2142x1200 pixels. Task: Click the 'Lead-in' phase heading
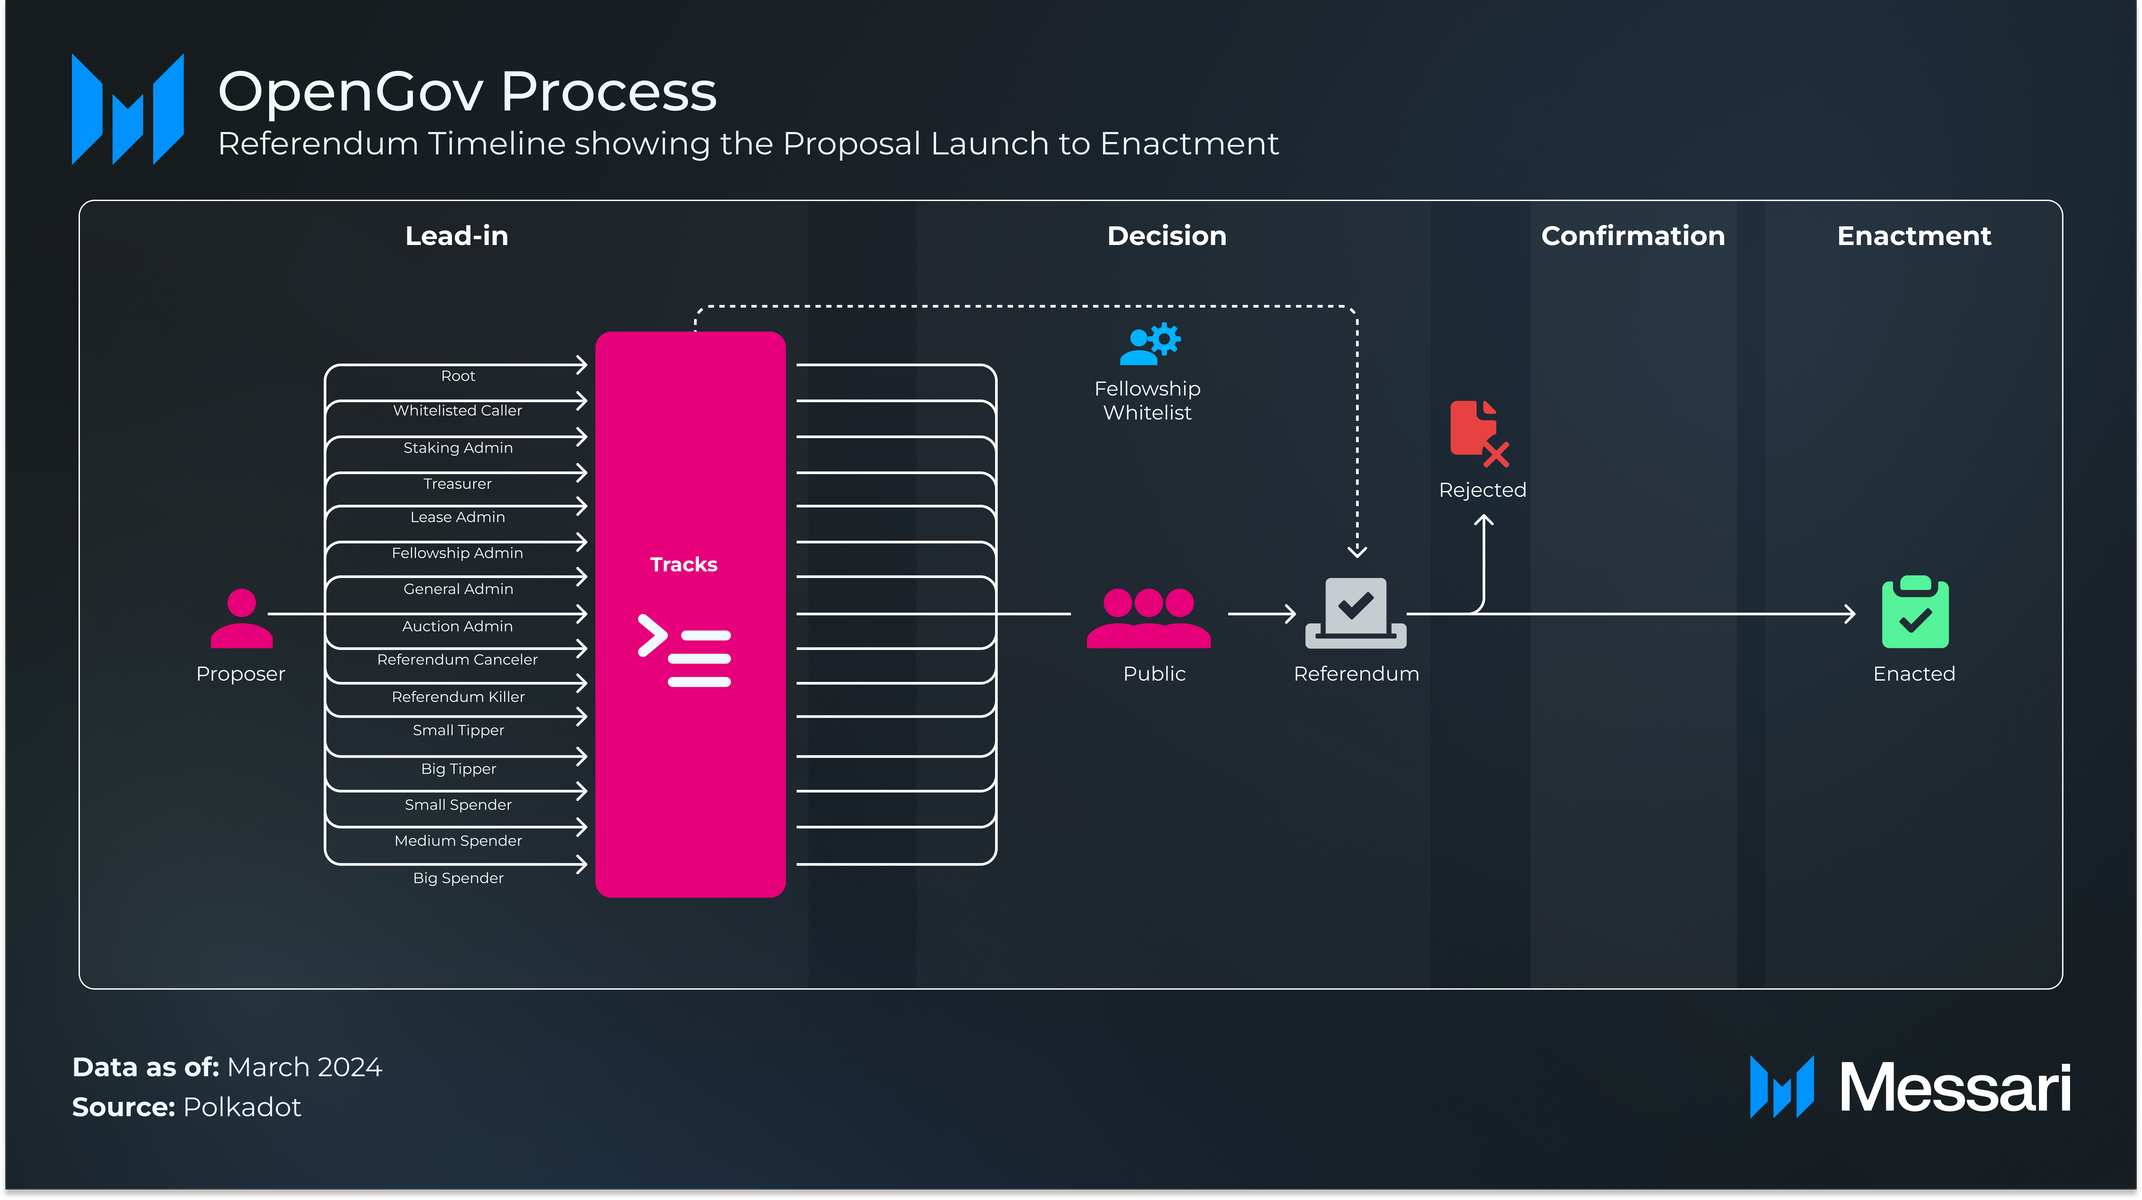(x=457, y=236)
